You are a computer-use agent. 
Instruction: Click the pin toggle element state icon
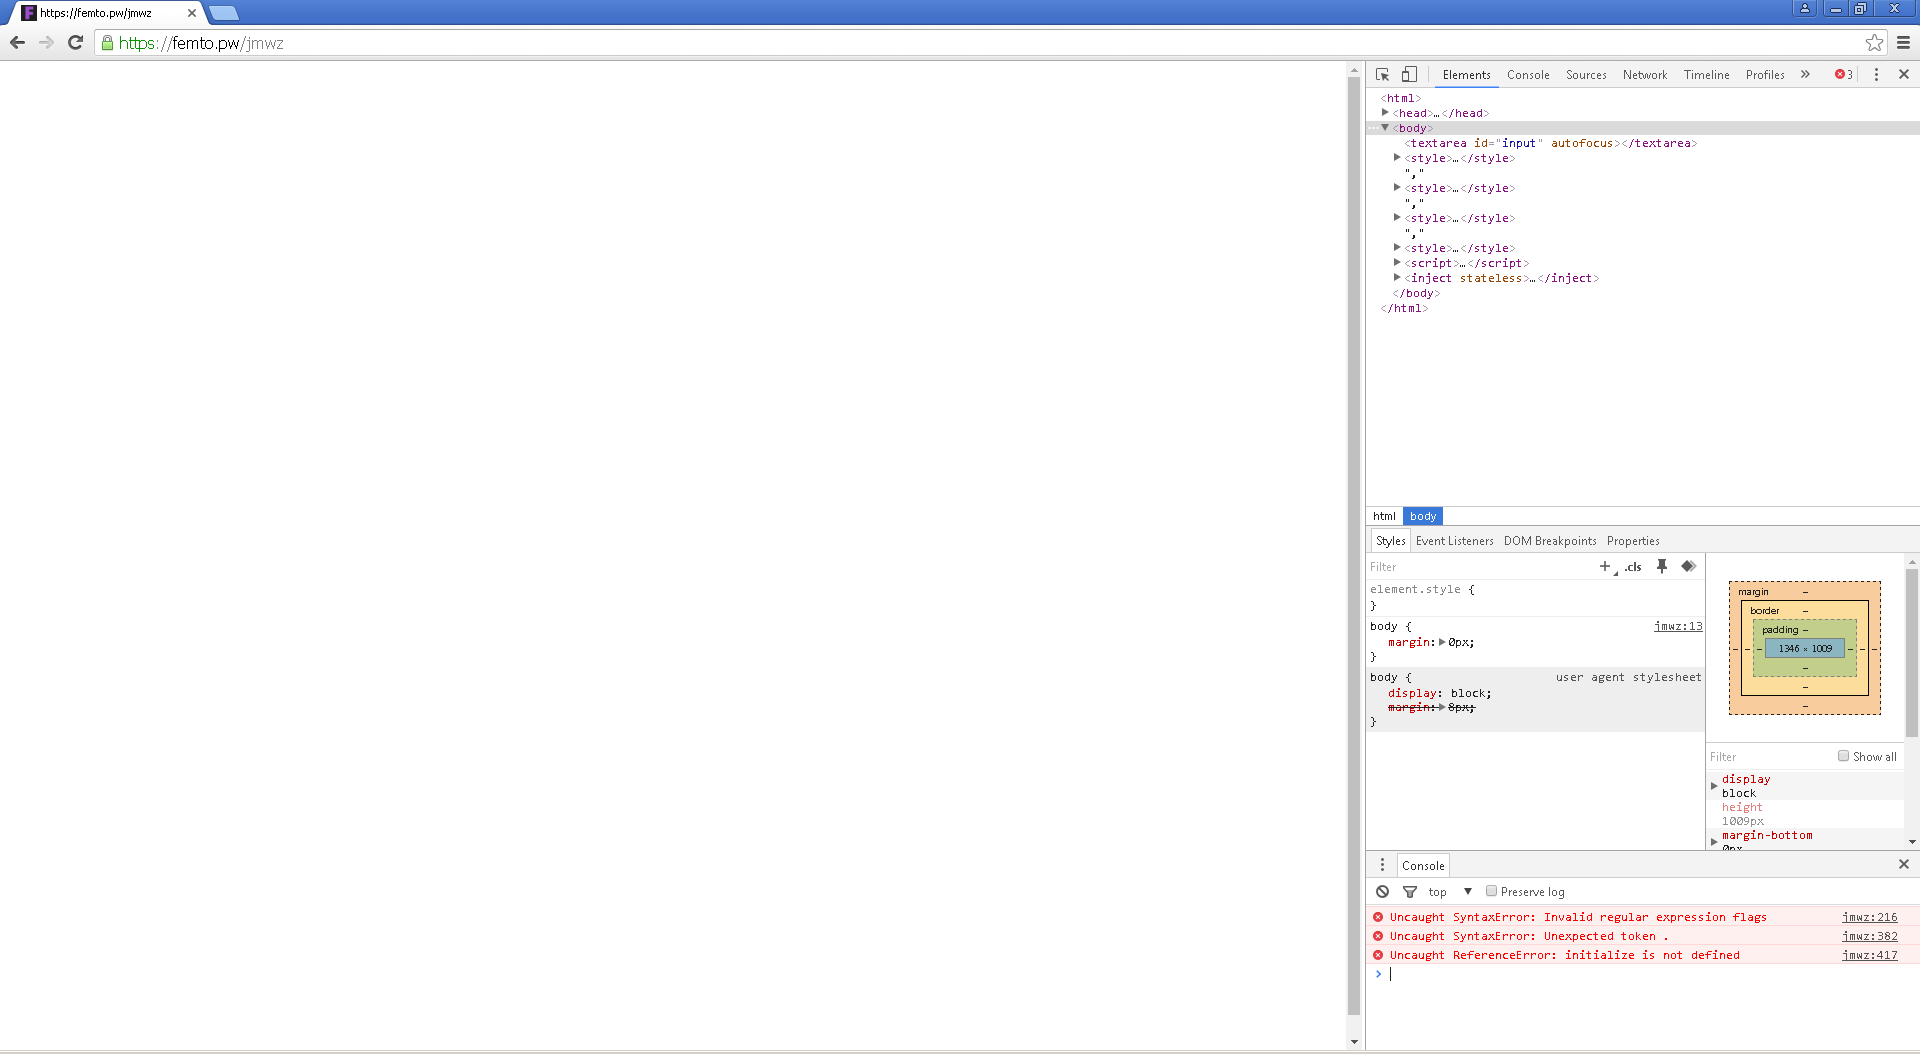(1662, 567)
